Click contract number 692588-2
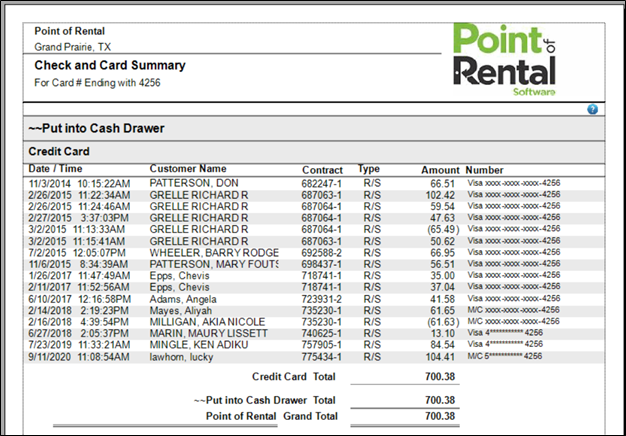The height and width of the screenshot is (436, 626). pyautogui.click(x=321, y=253)
